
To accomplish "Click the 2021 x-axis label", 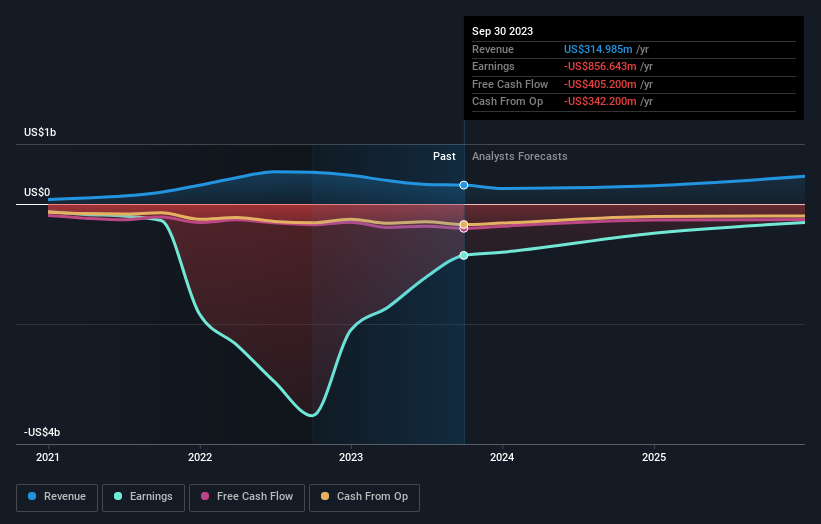I will tap(48, 458).
